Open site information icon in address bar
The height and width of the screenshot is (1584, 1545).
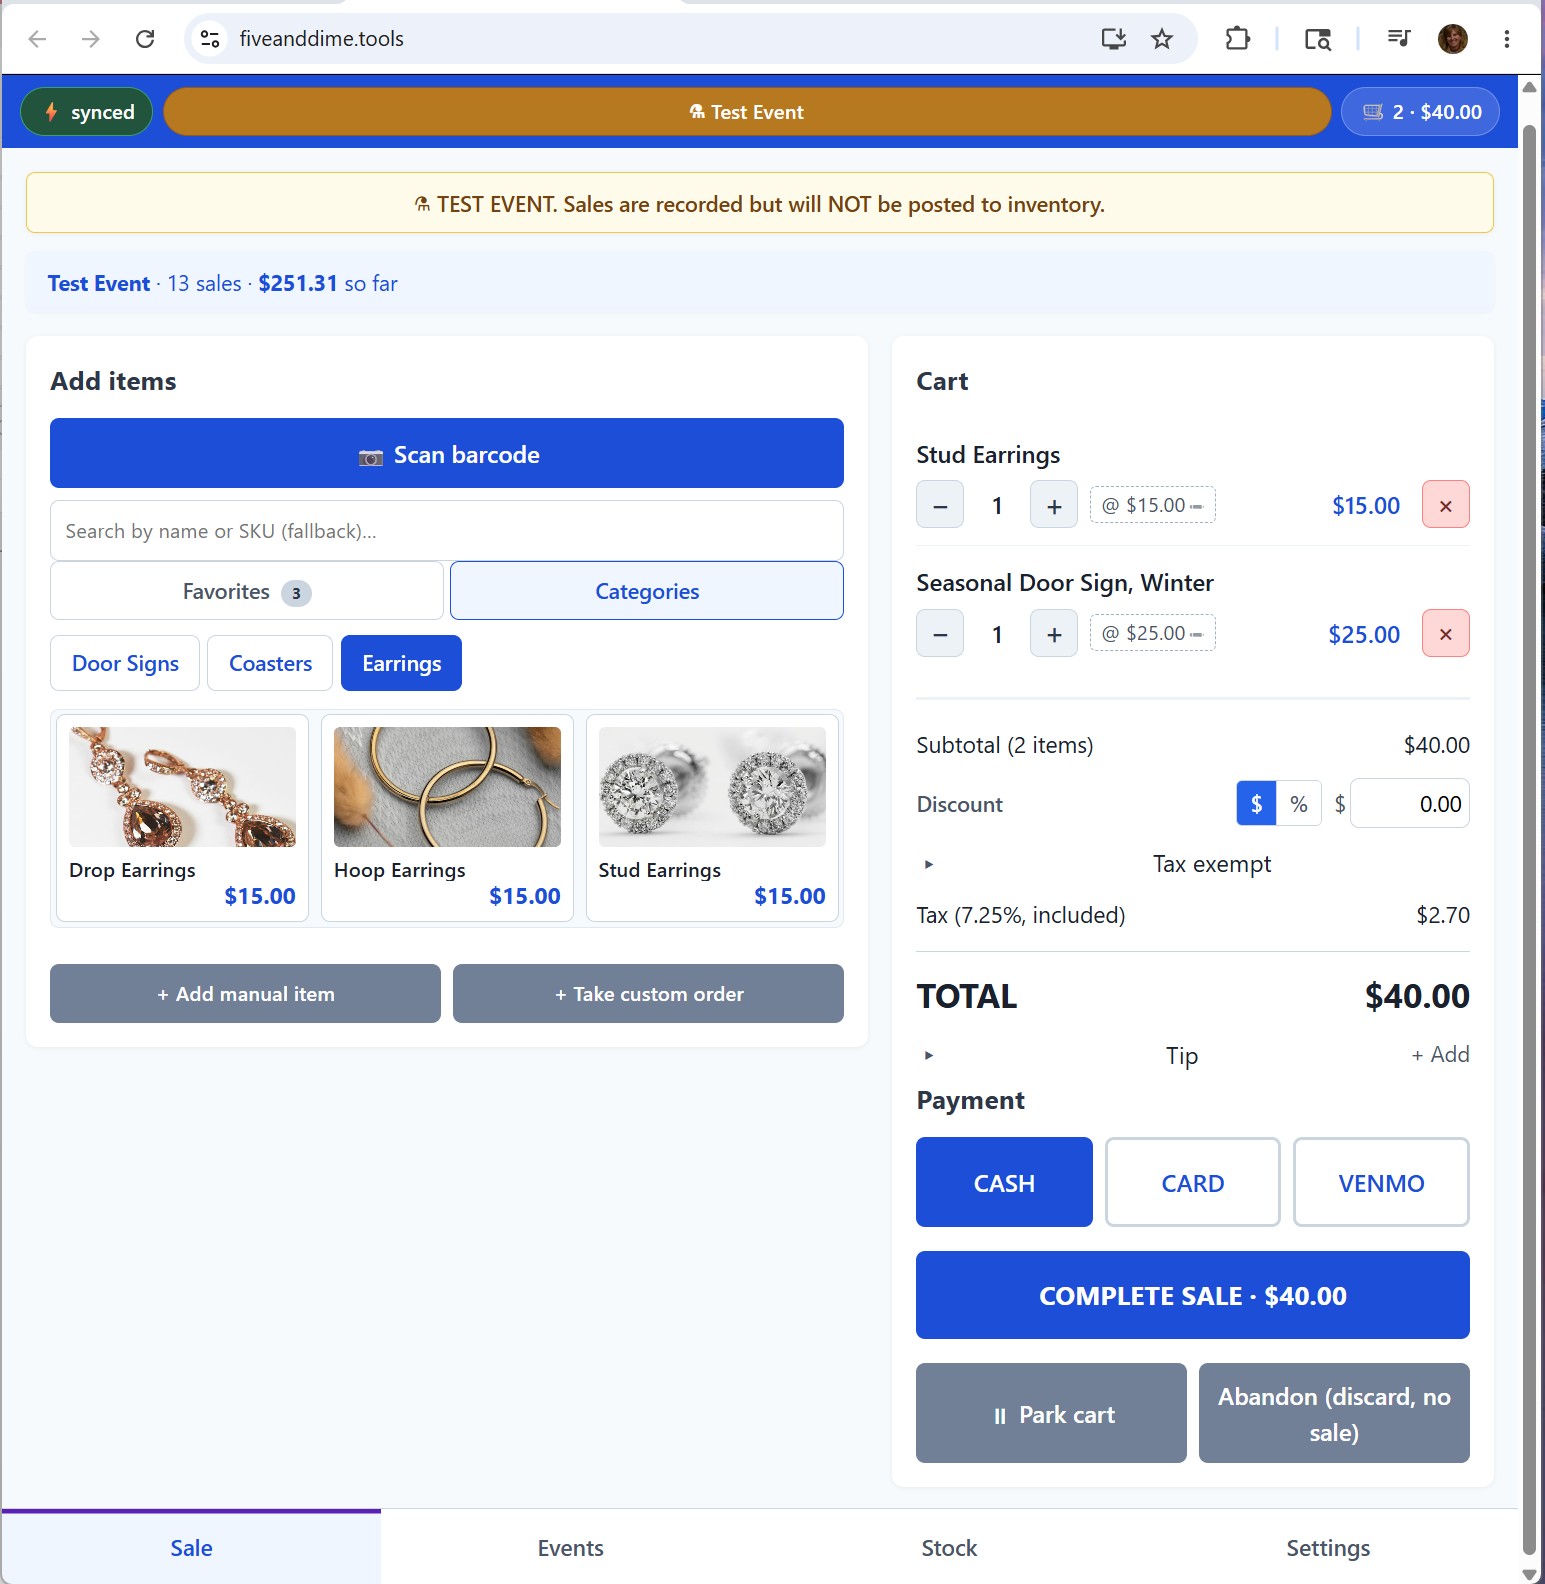coord(210,39)
